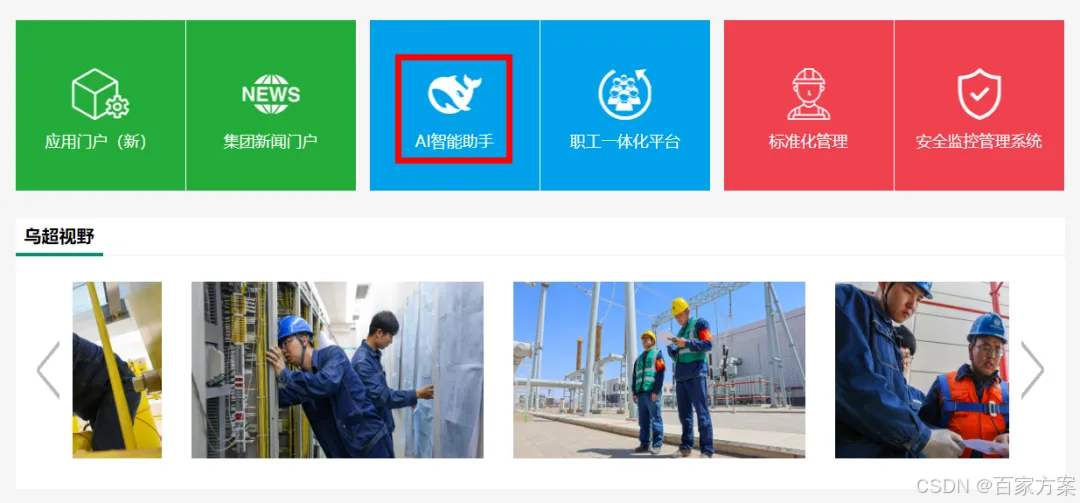Click the 应用门户（新）label
Viewport: 1080px width, 503px height.
(x=96, y=142)
